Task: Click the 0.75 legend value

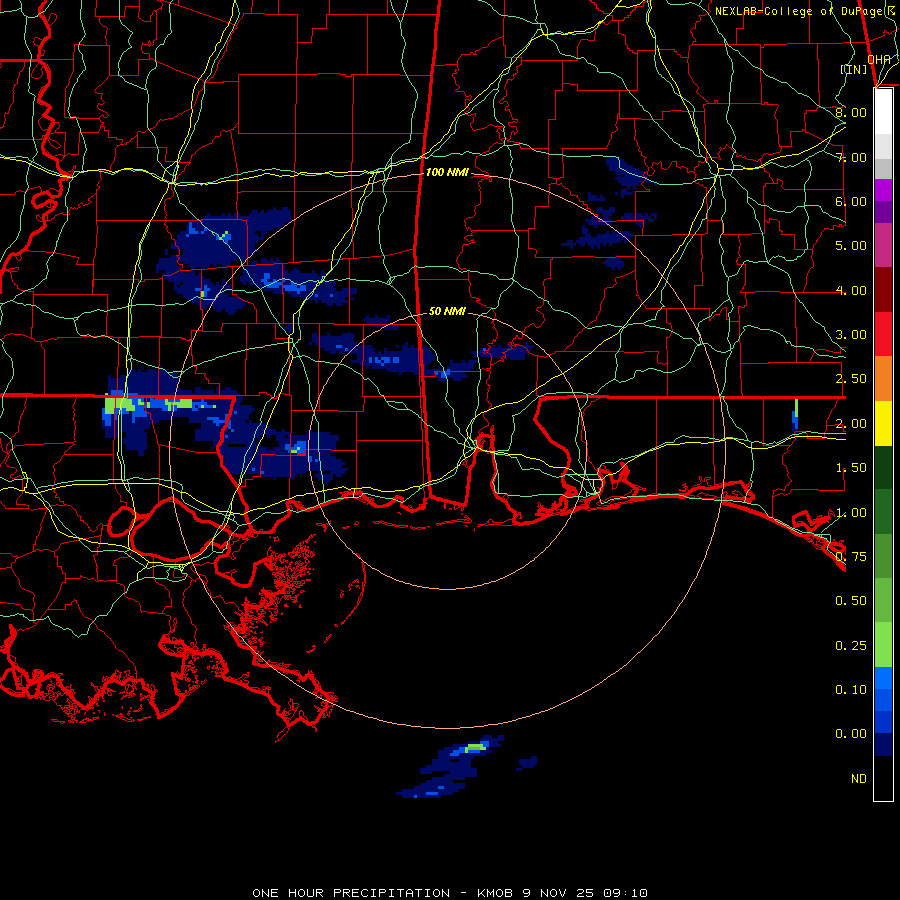Action: point(851,557)
